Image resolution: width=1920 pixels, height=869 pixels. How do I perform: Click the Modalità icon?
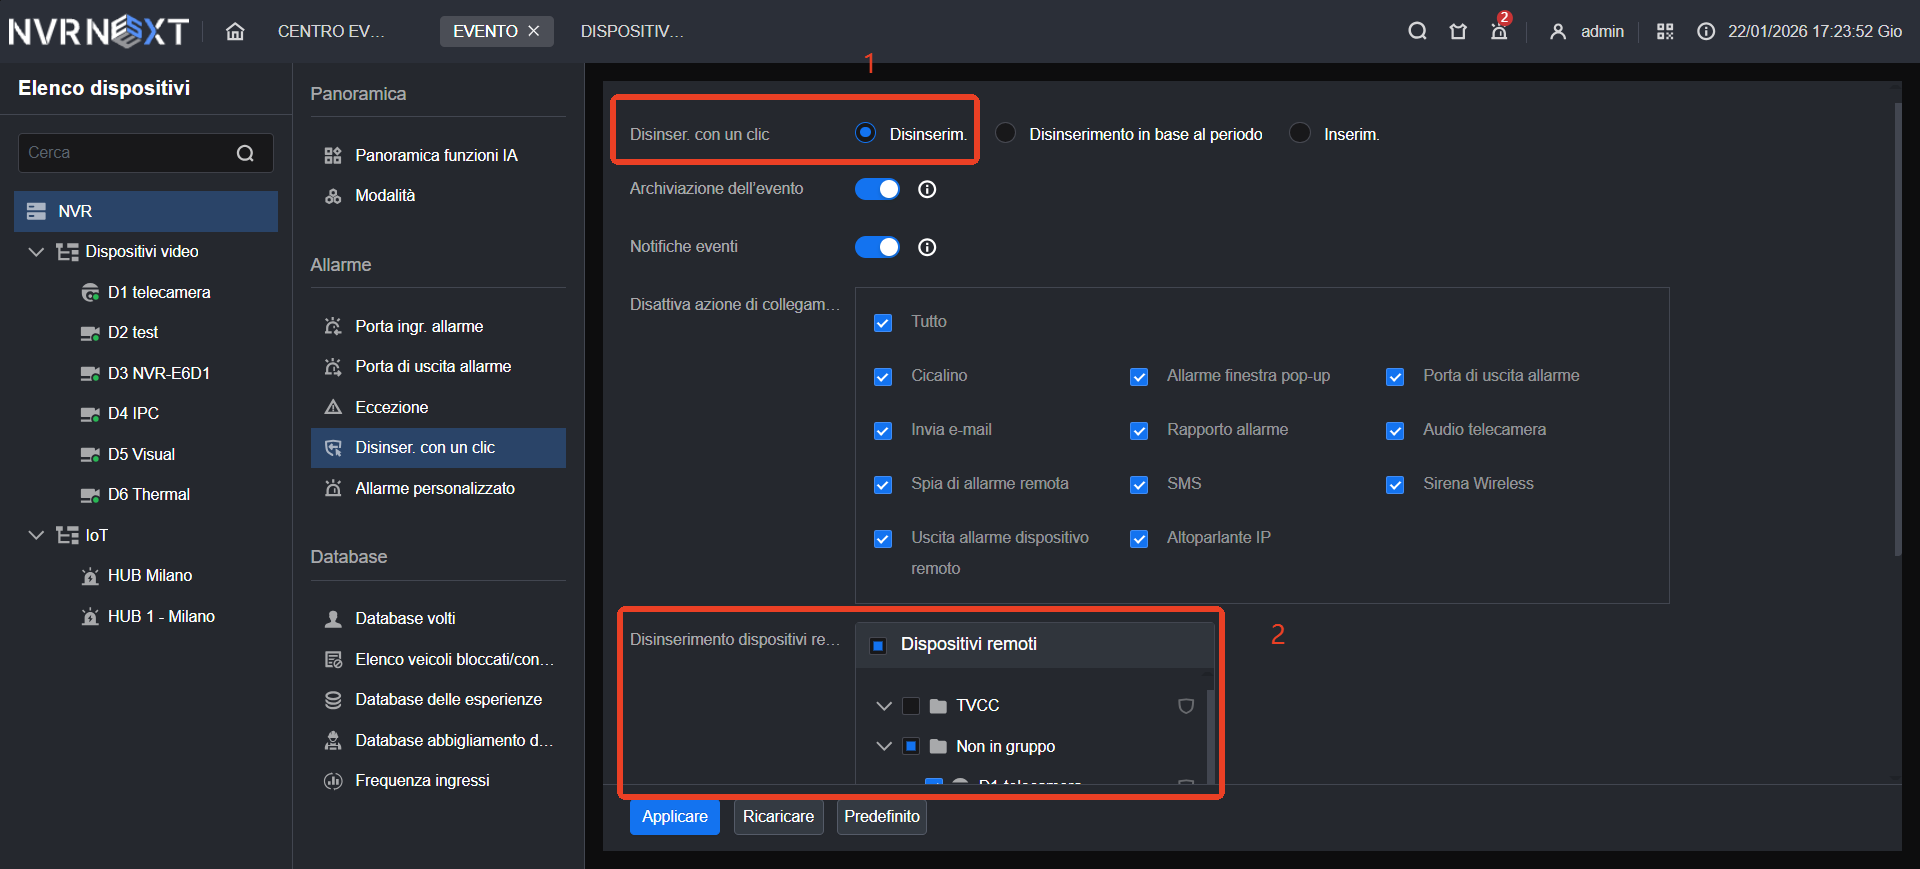point(333,196)
